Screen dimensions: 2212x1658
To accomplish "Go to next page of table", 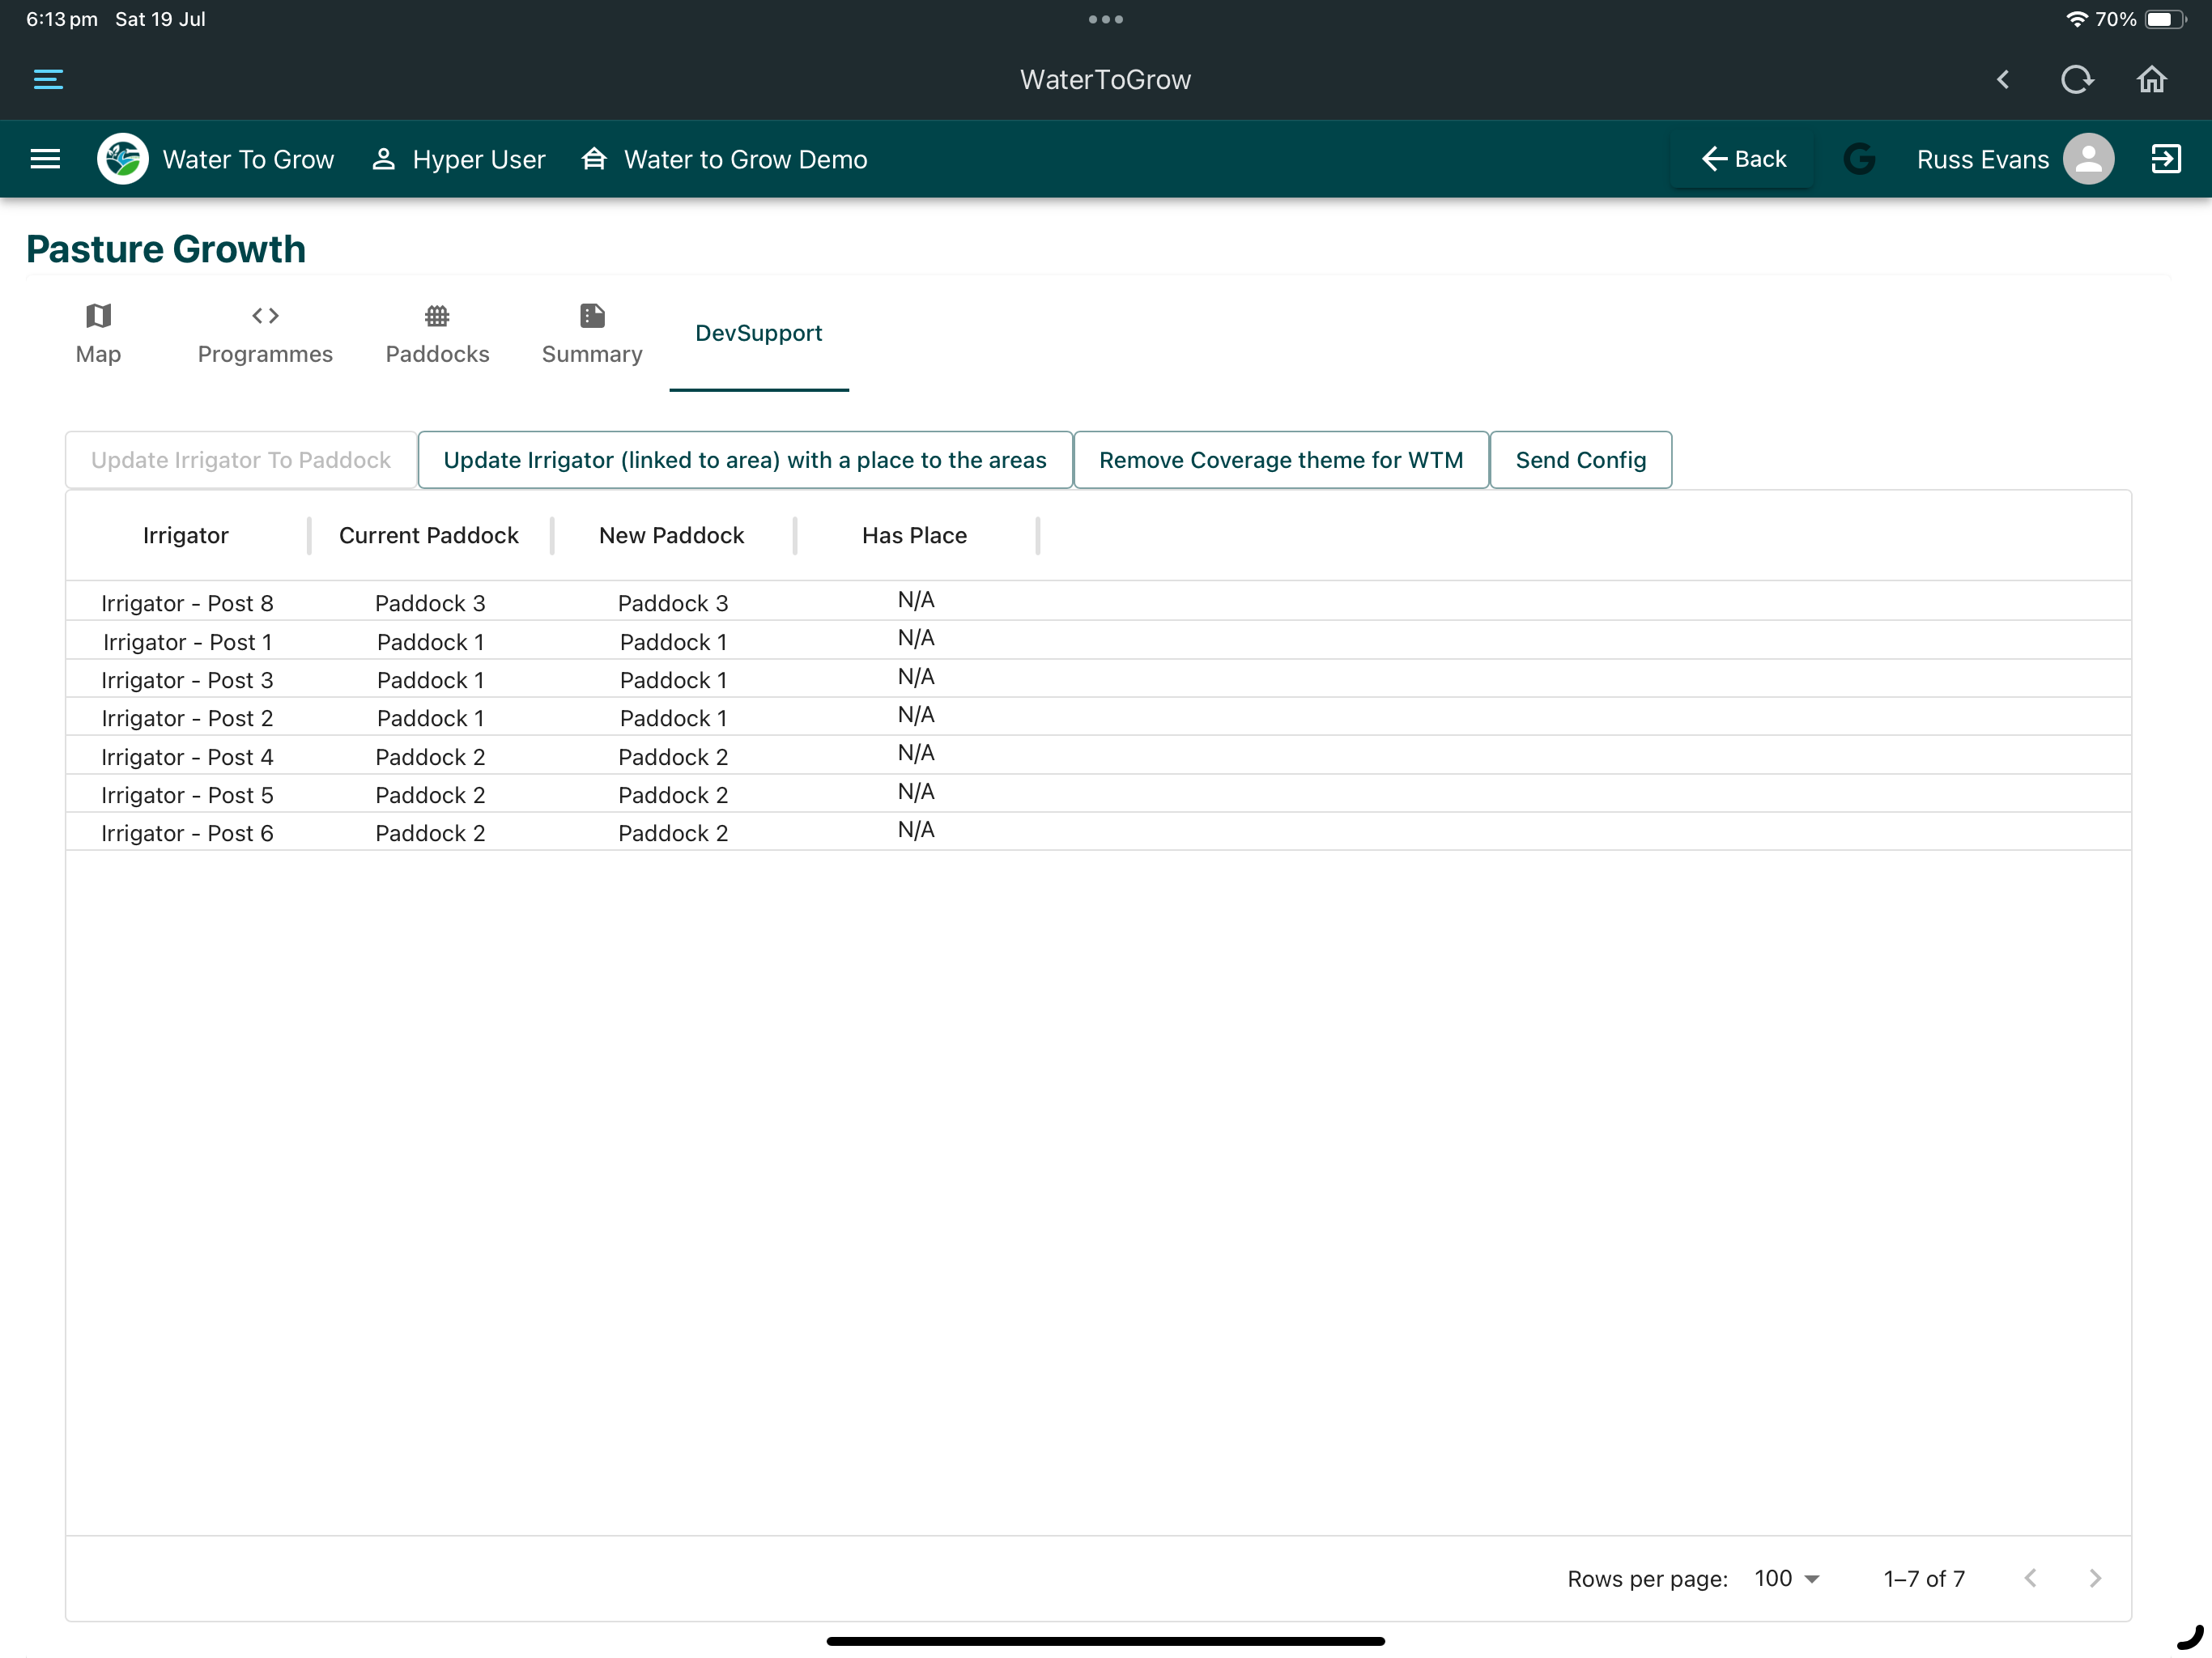I will (2094, 1579).
